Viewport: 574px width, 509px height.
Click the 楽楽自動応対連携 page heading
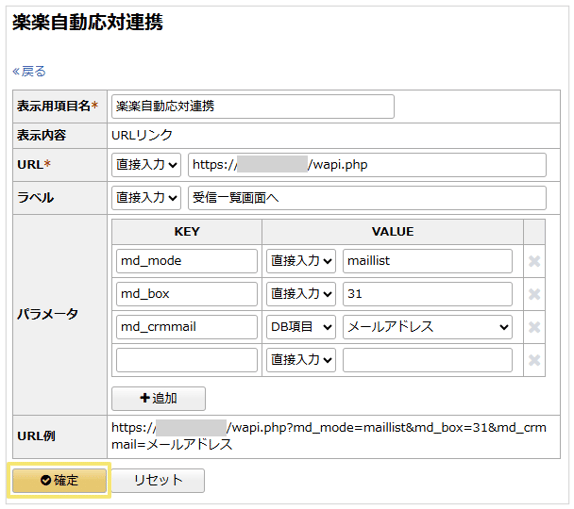(88, 22)
